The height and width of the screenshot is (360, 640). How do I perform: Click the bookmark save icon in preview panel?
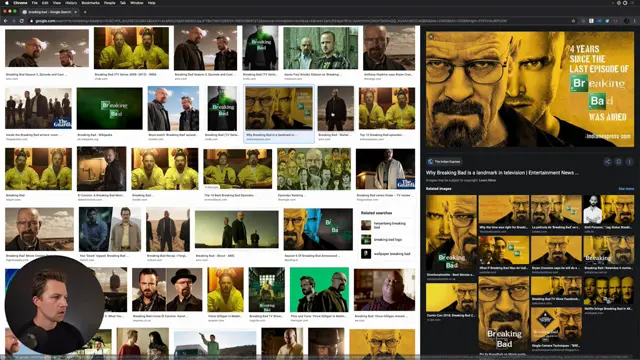click(618, 162)
